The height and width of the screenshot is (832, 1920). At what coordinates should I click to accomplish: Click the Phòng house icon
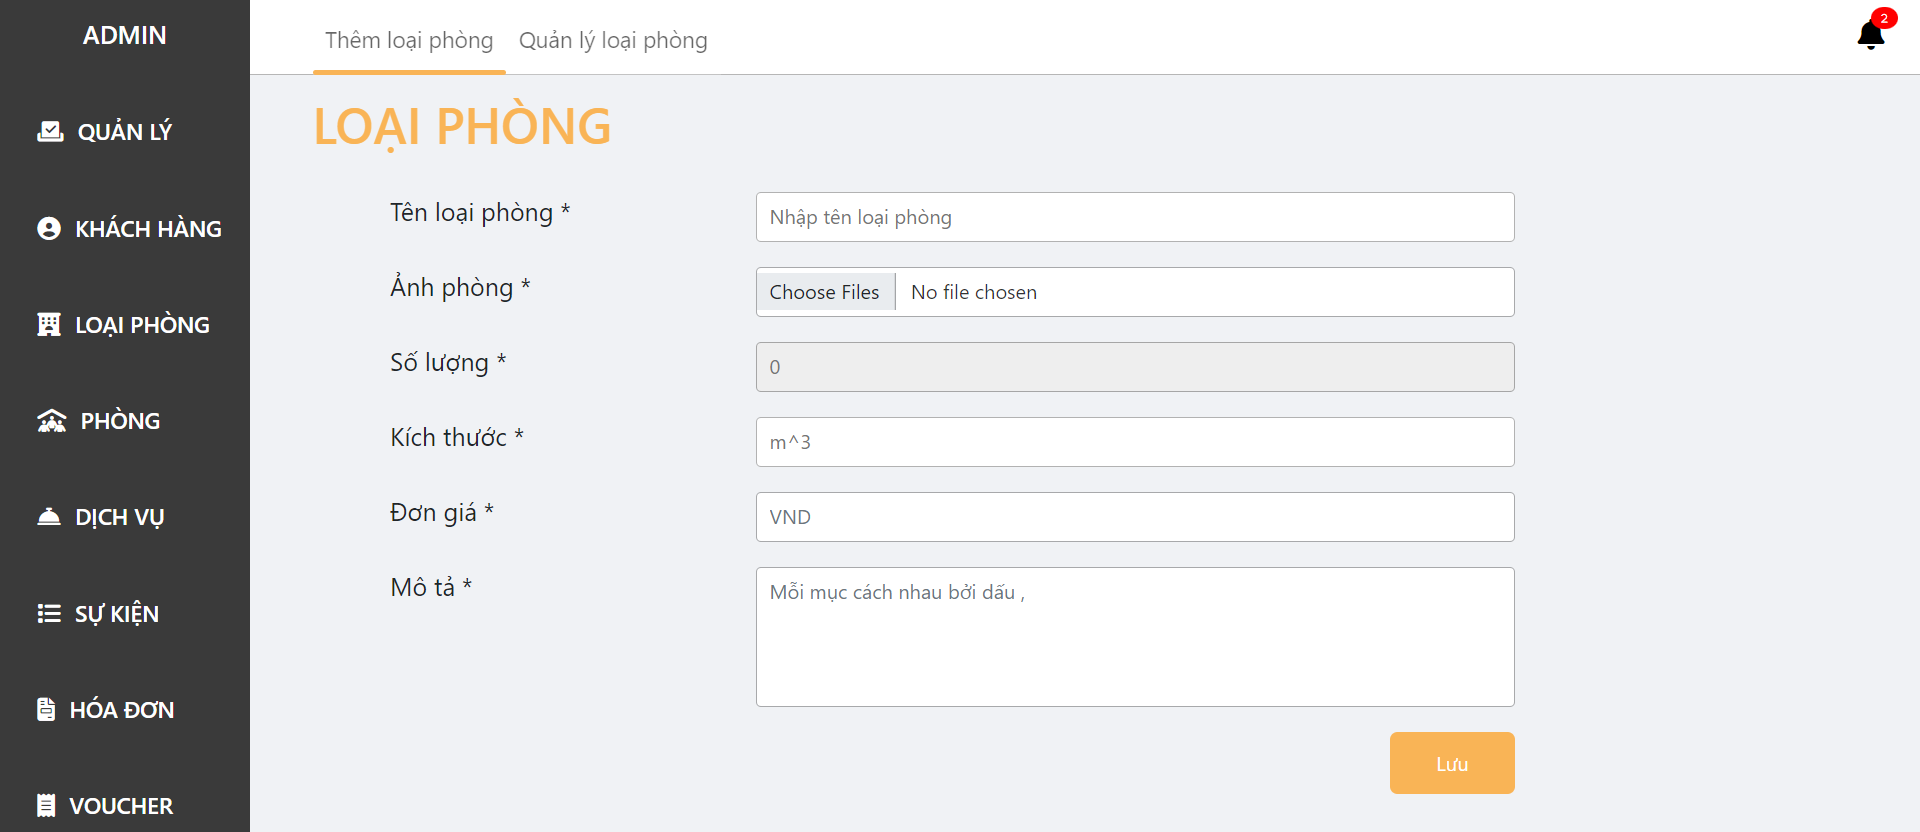tap(52, 421)
